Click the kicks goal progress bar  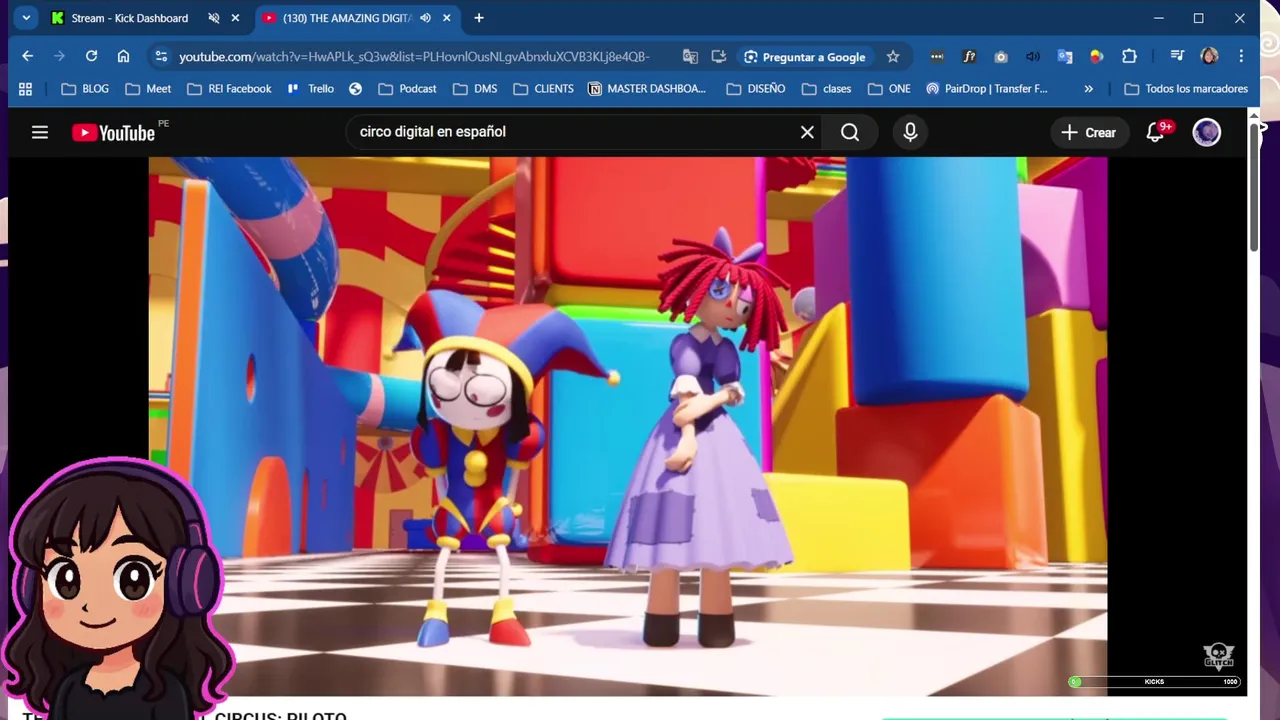[x=1154, y=682]
